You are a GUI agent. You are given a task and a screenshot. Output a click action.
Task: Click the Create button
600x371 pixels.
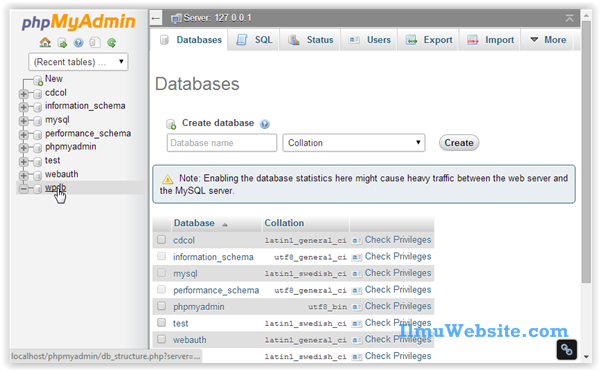[458, 143]
